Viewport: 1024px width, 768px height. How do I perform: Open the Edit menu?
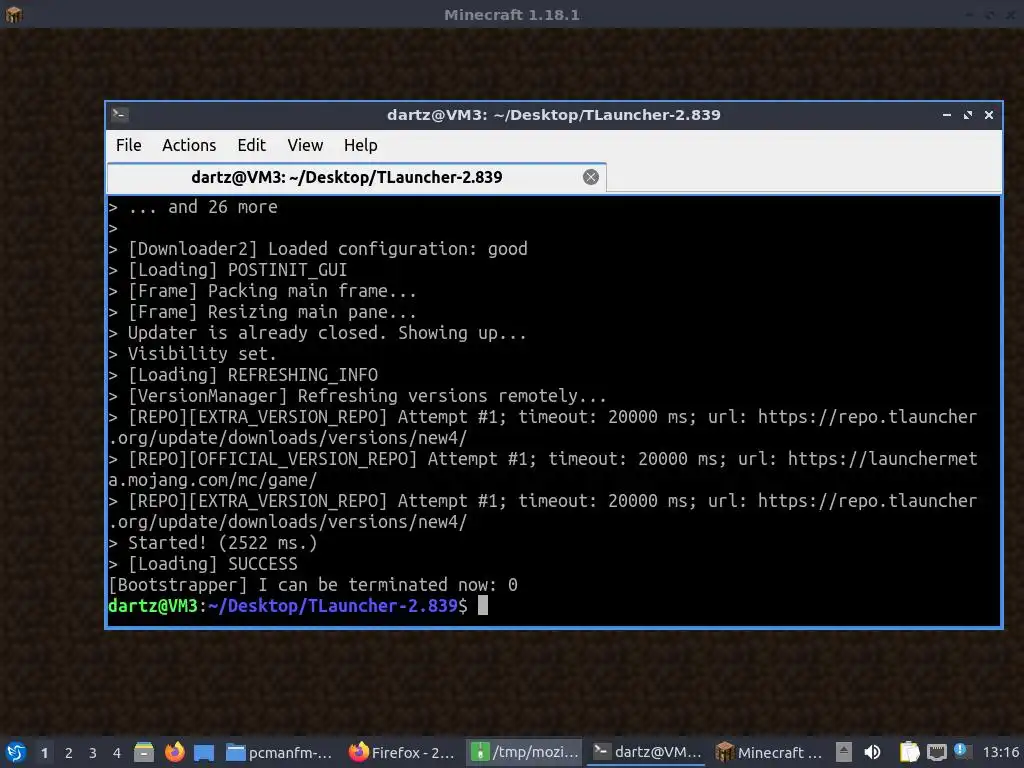click(251, 145)
